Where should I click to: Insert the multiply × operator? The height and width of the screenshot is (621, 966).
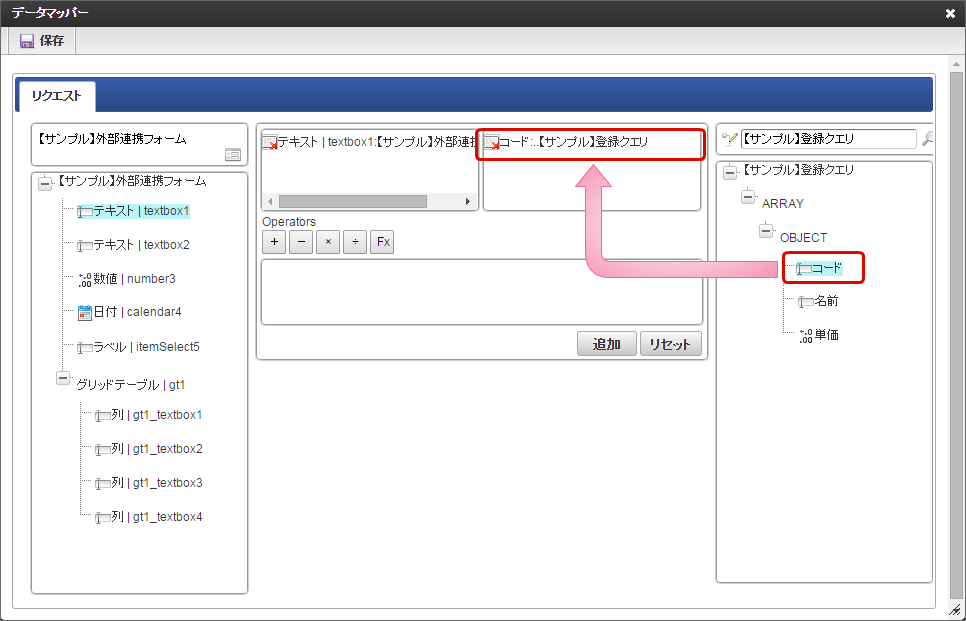(x=328, y=242)
